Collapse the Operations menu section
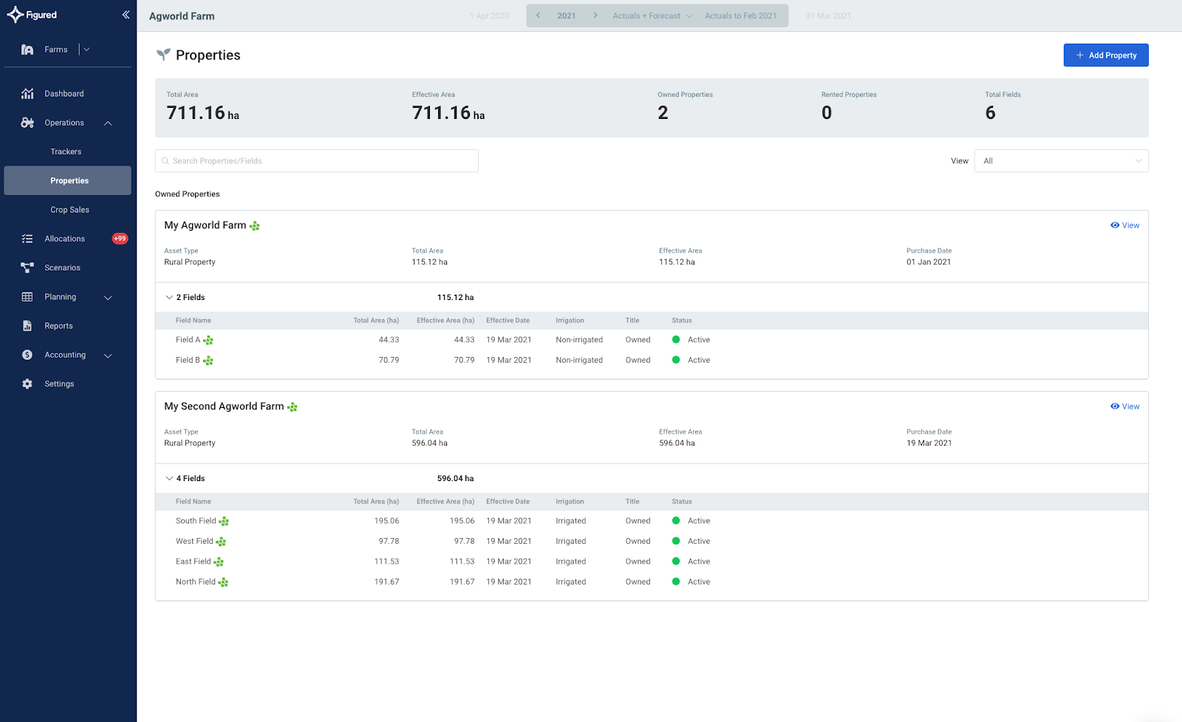The height and width of the screenshot is (722, 1182). [x=108, y=123]
